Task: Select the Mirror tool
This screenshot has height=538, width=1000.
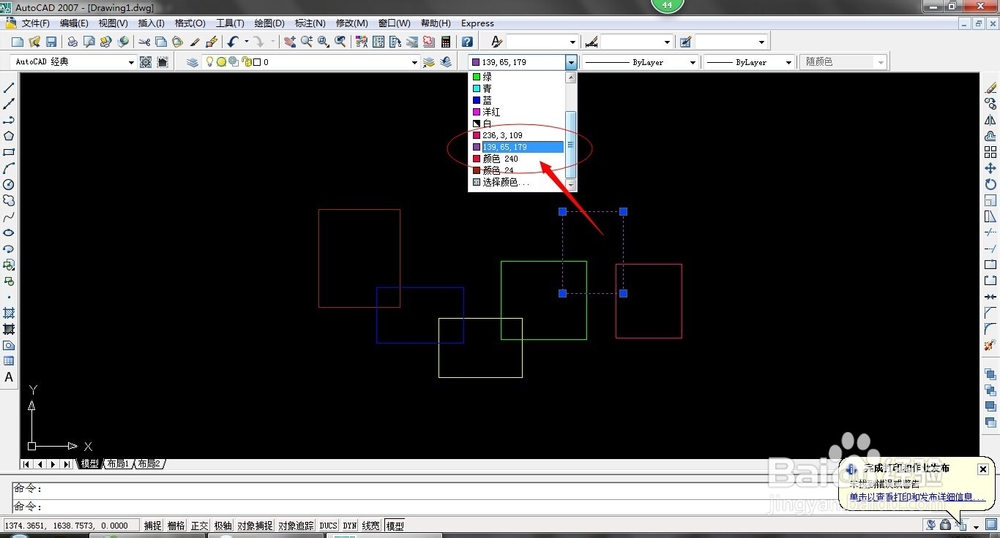Action: click(990, 120)
